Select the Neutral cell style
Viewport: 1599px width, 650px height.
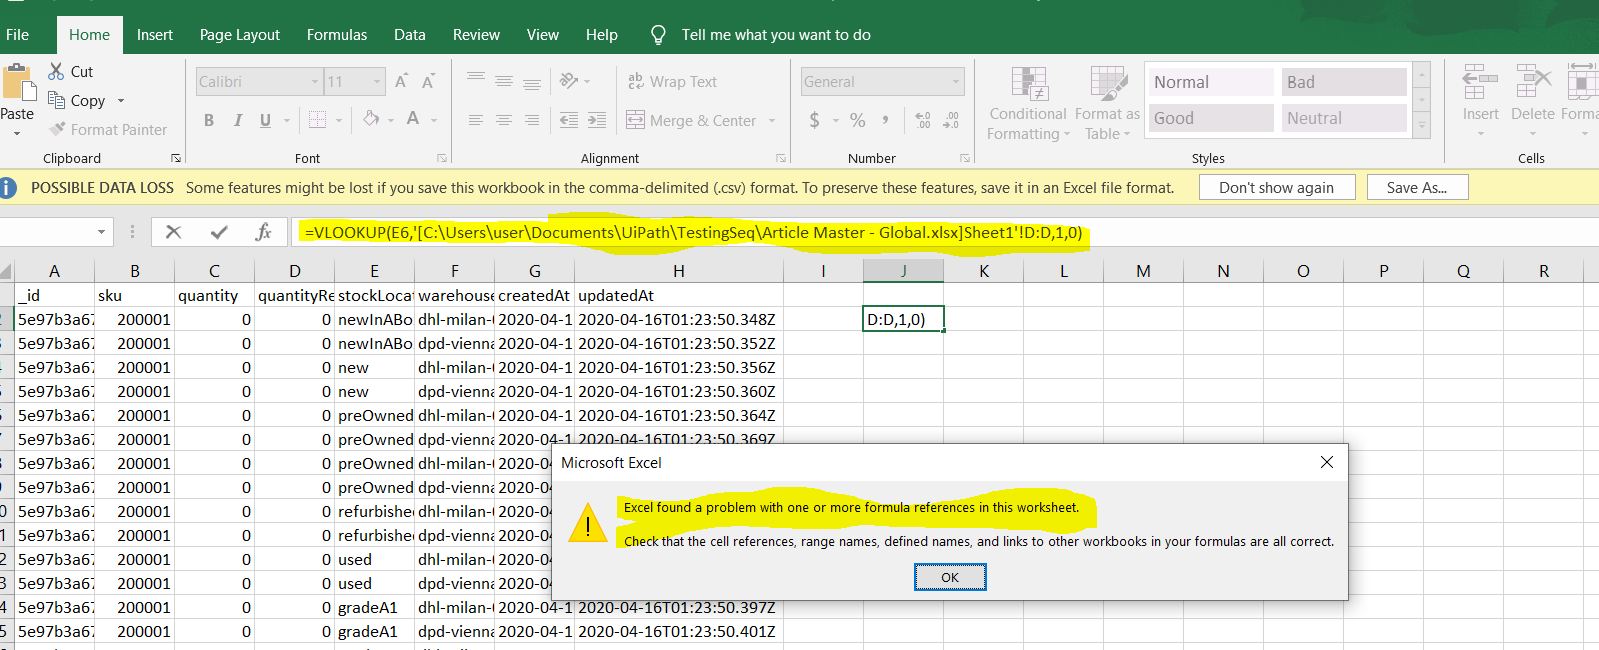tap(1344, 118)
